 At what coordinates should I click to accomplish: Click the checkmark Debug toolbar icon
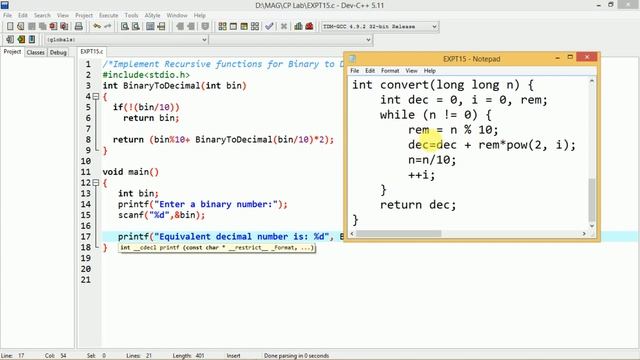(x=269, y=27)
